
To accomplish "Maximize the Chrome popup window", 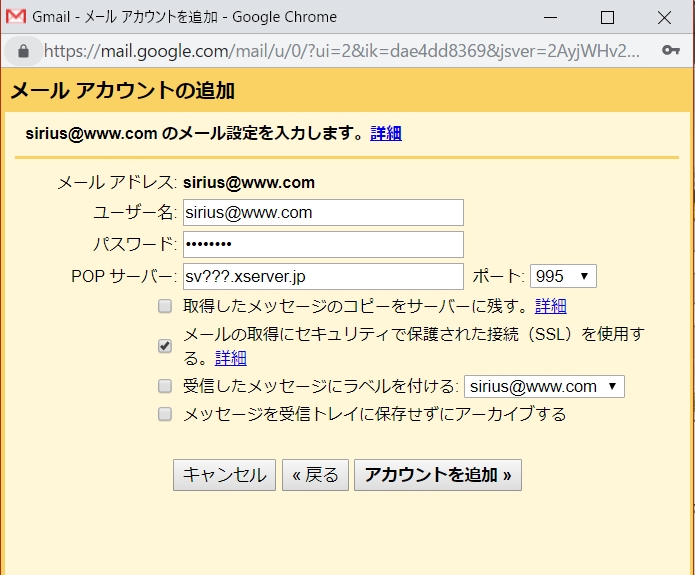I will coord(607,17).
